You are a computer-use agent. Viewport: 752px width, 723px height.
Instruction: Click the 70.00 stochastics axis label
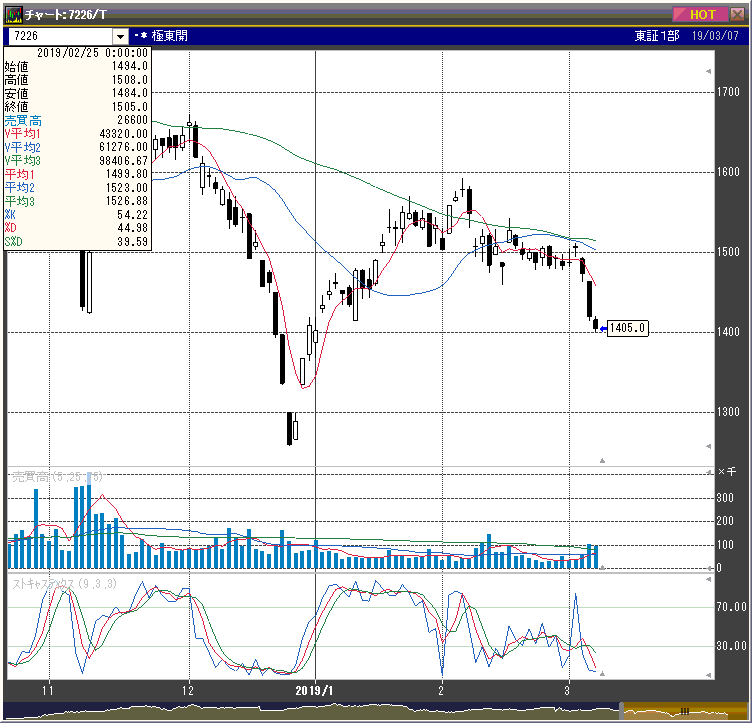(x=731, y=607)
